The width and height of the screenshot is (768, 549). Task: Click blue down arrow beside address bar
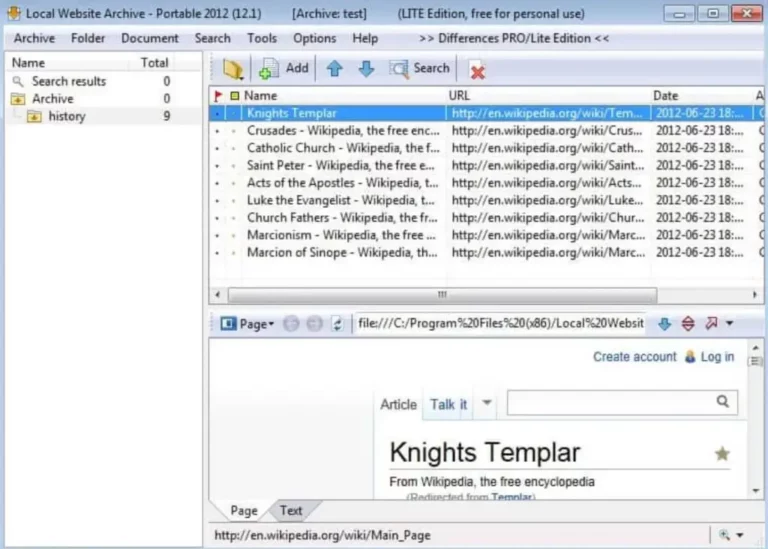pyautogui.click(x=664, y=324)
